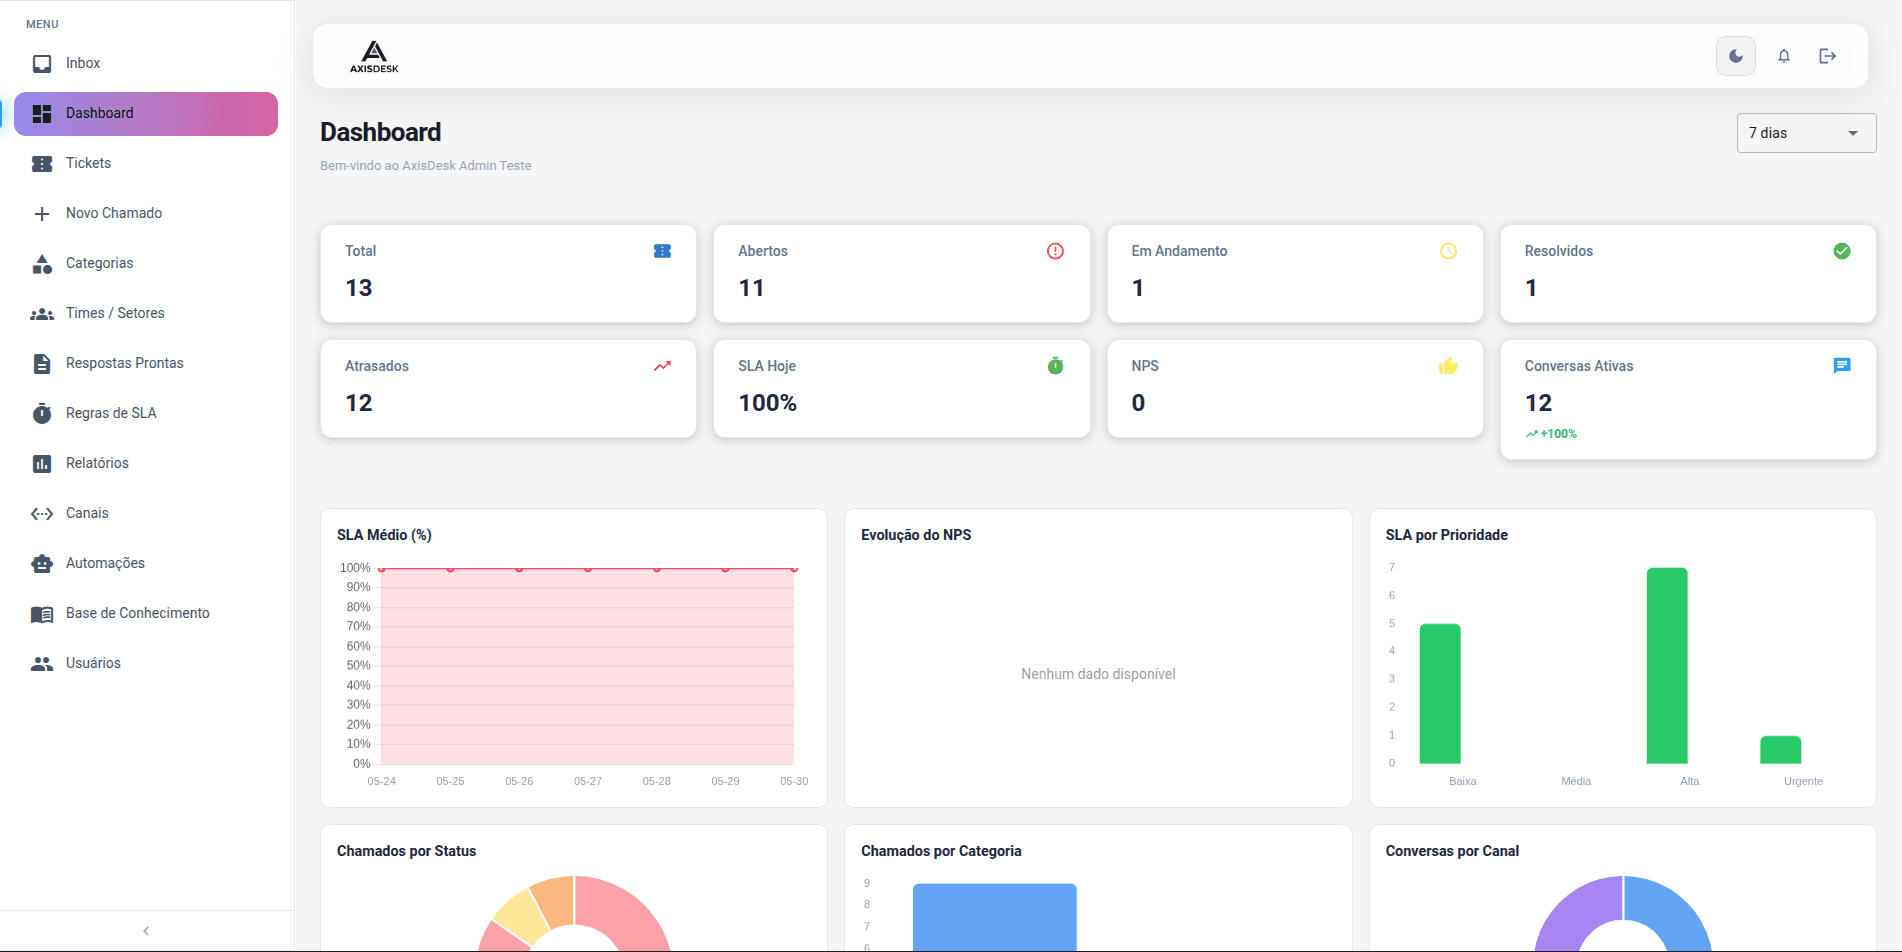Click the Tickets icon in sidebar
This screenshot has height=952, width=1902.
point(42,164)
